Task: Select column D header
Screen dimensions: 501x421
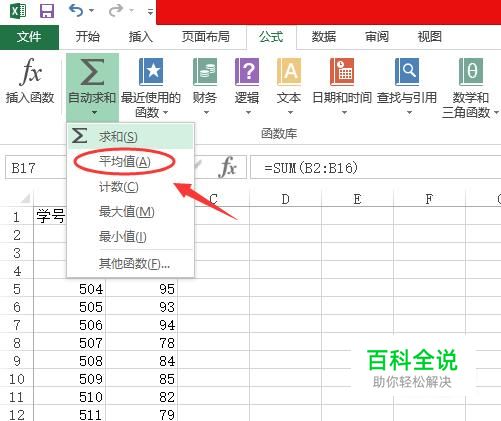Action: click(x=285, y=199)
